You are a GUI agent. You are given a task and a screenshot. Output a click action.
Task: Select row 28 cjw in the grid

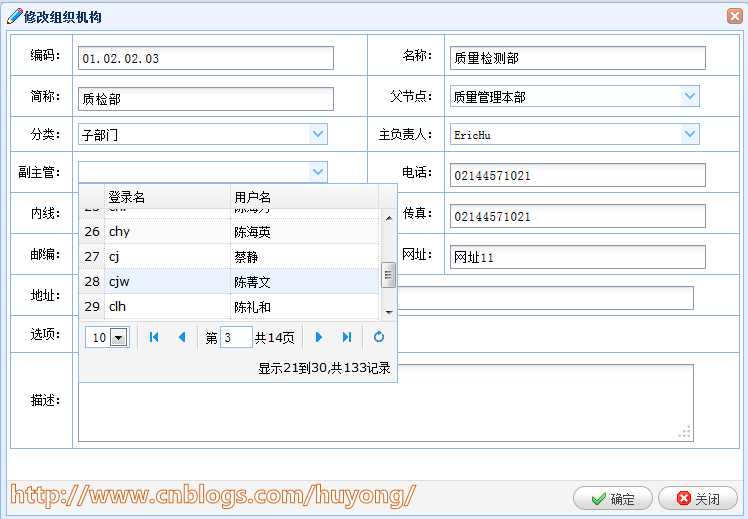click(229, 281)
